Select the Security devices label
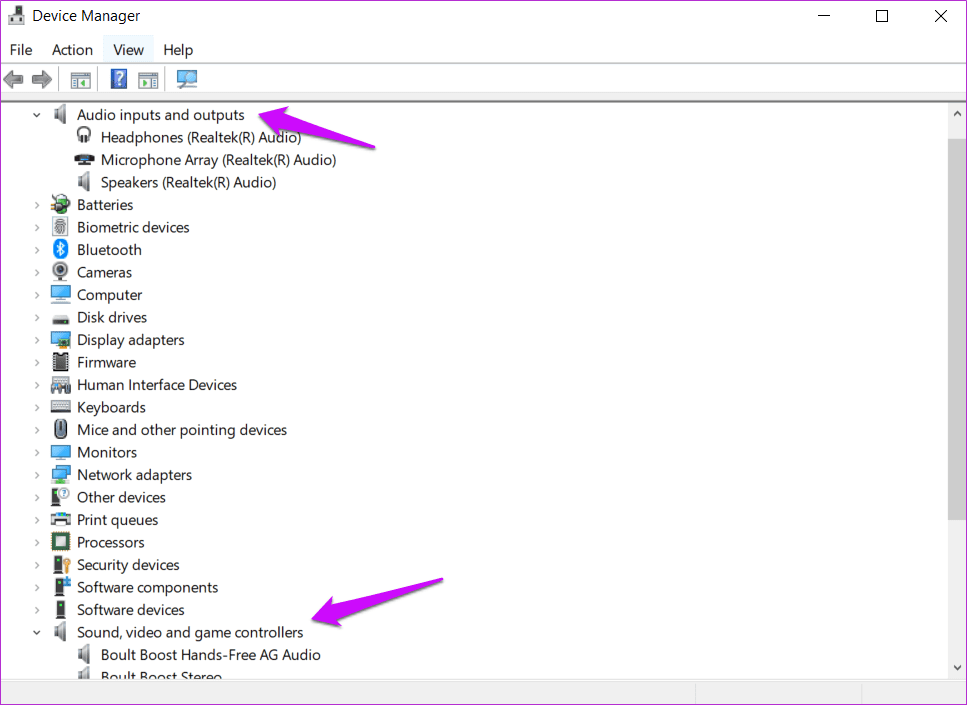This screenshot has width=967, height=705. pos(128,565)
